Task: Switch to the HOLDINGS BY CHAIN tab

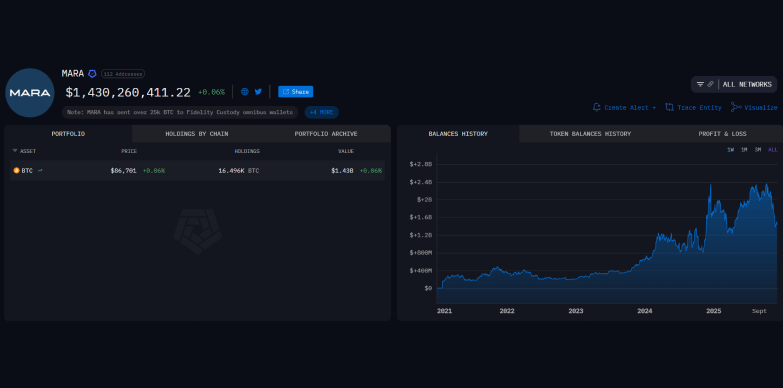Action: tap(197, 134)
